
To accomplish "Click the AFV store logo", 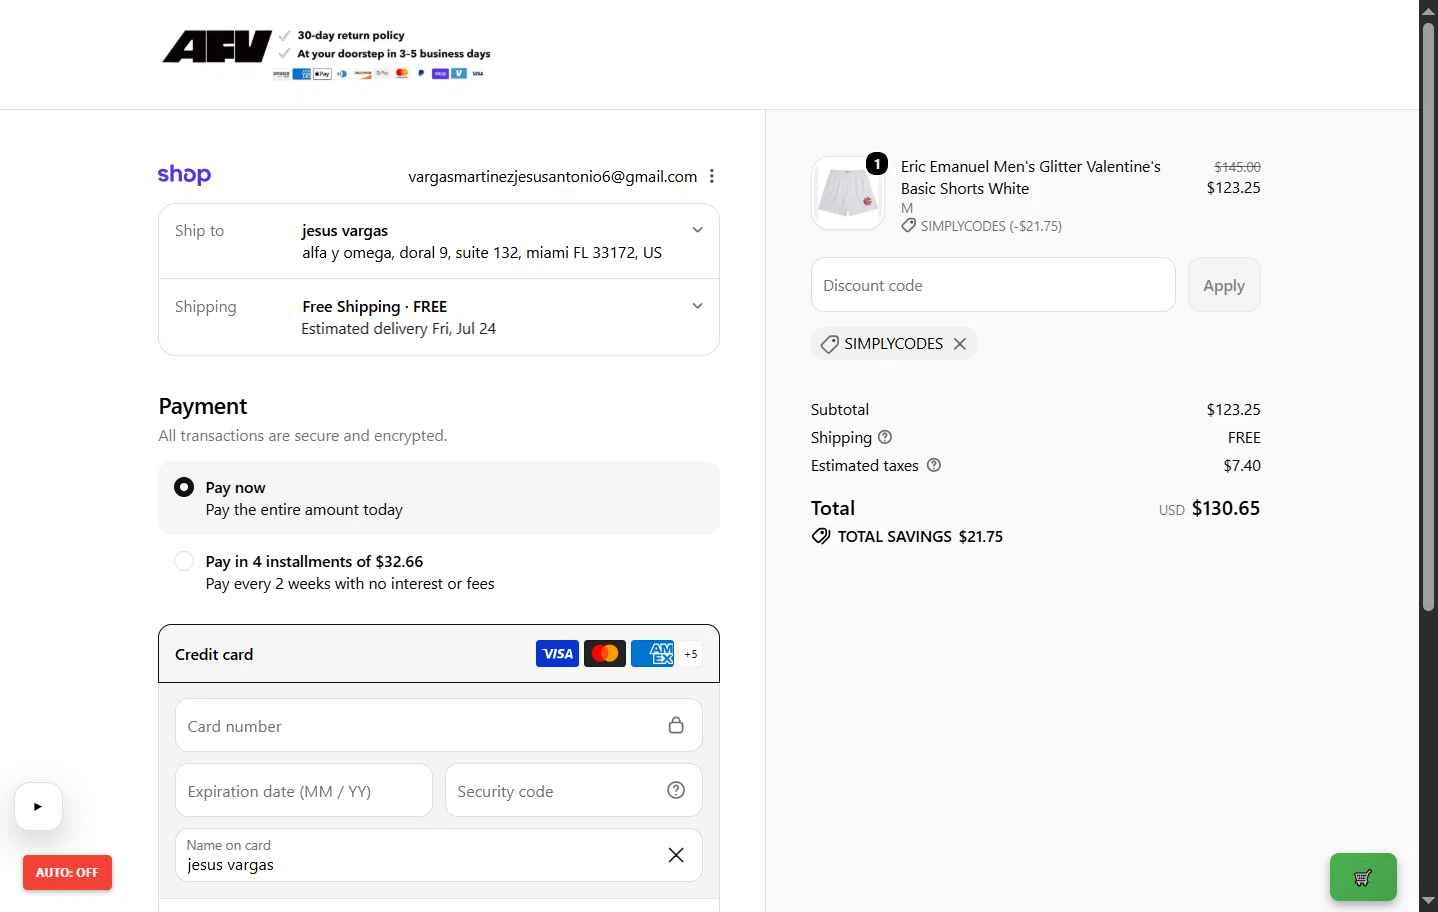I will pos(217,47).
